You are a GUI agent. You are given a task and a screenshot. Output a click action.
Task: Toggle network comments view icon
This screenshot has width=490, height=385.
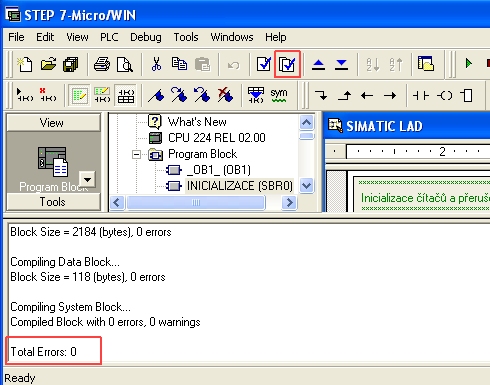102,95
